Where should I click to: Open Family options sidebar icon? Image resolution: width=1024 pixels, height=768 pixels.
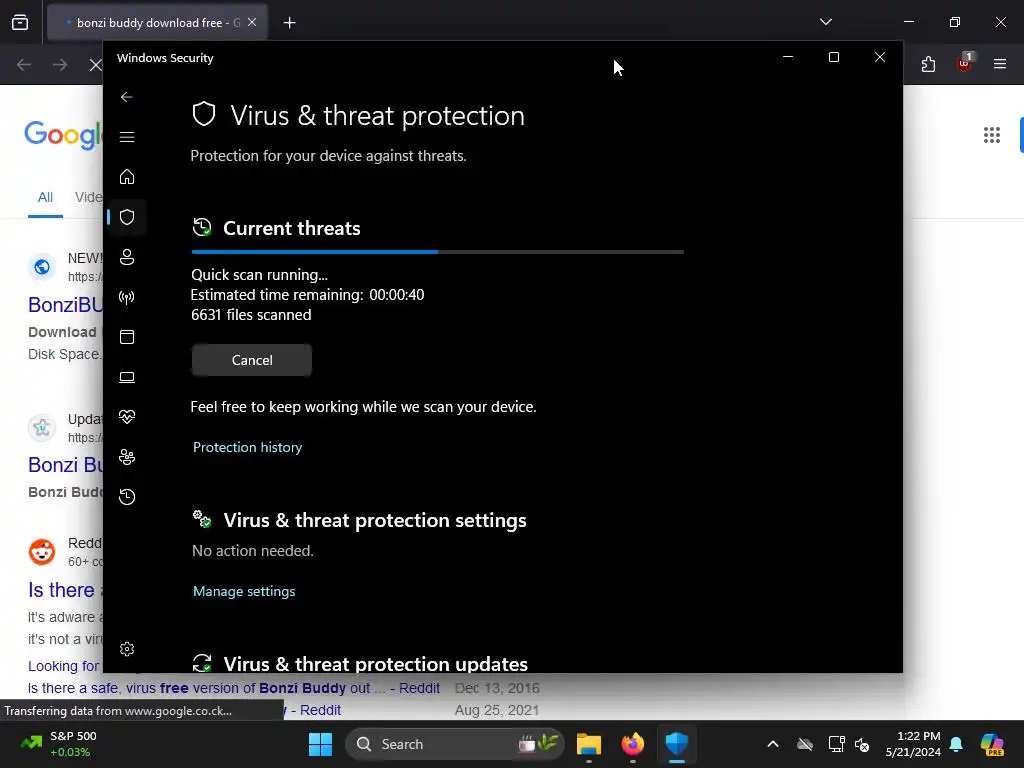[x=127, y=457]
